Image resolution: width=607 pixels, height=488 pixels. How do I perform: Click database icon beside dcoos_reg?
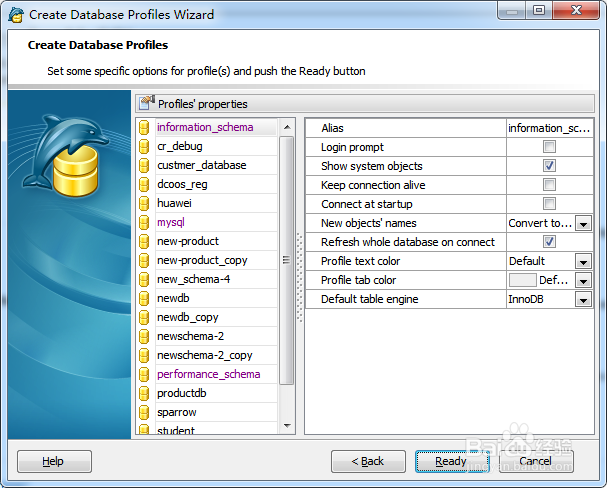pos(144,184)
